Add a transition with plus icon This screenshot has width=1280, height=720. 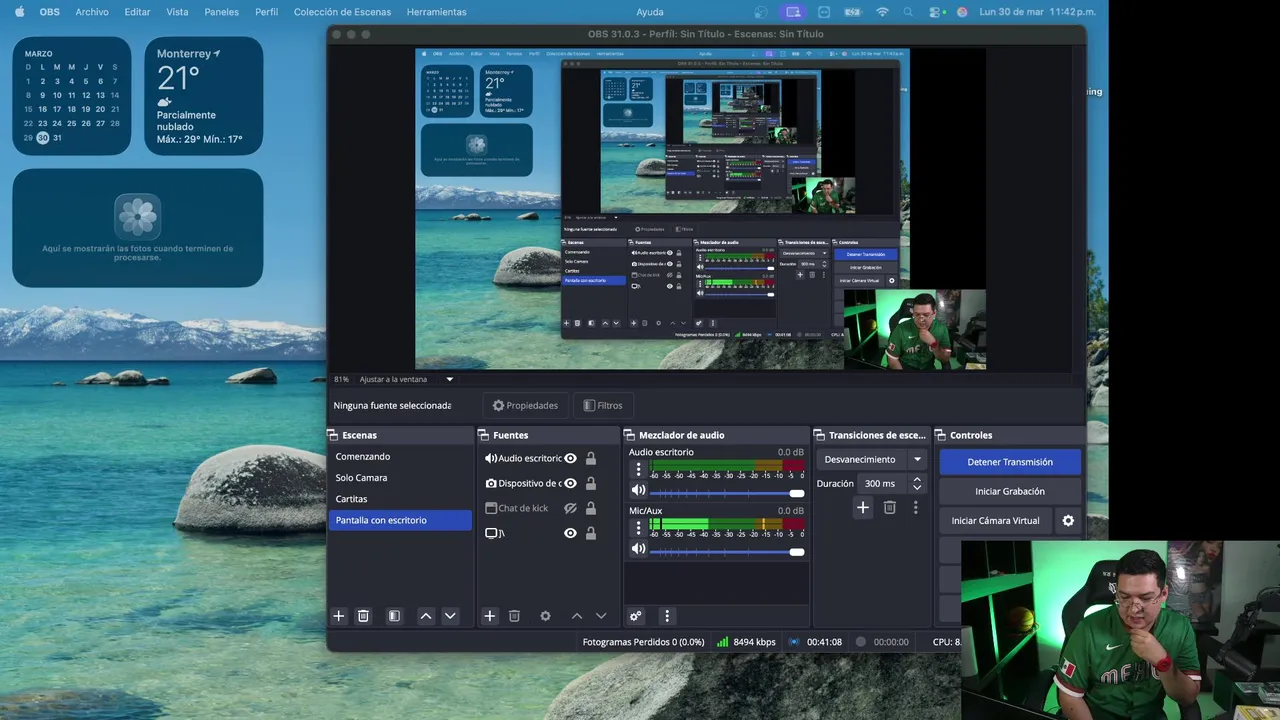coord(863,508)
